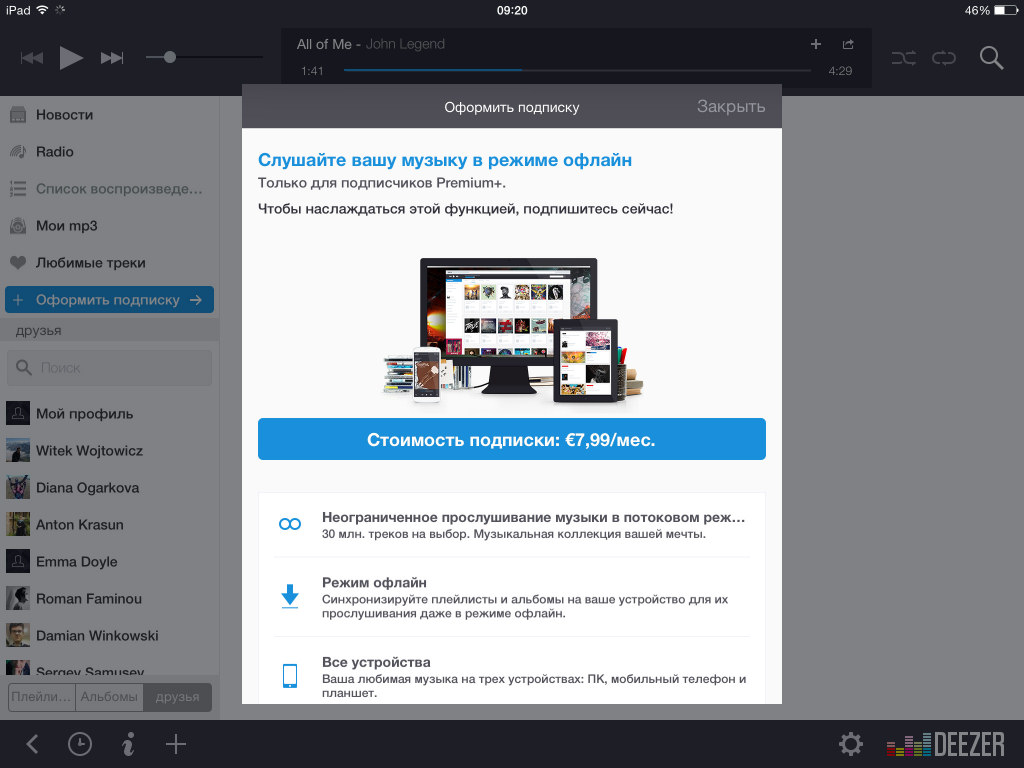The width and height of the screenshot is (1024, 768).
Task: Tap the €7,99/мес. subscription price button
Action: tap(511, 439)
